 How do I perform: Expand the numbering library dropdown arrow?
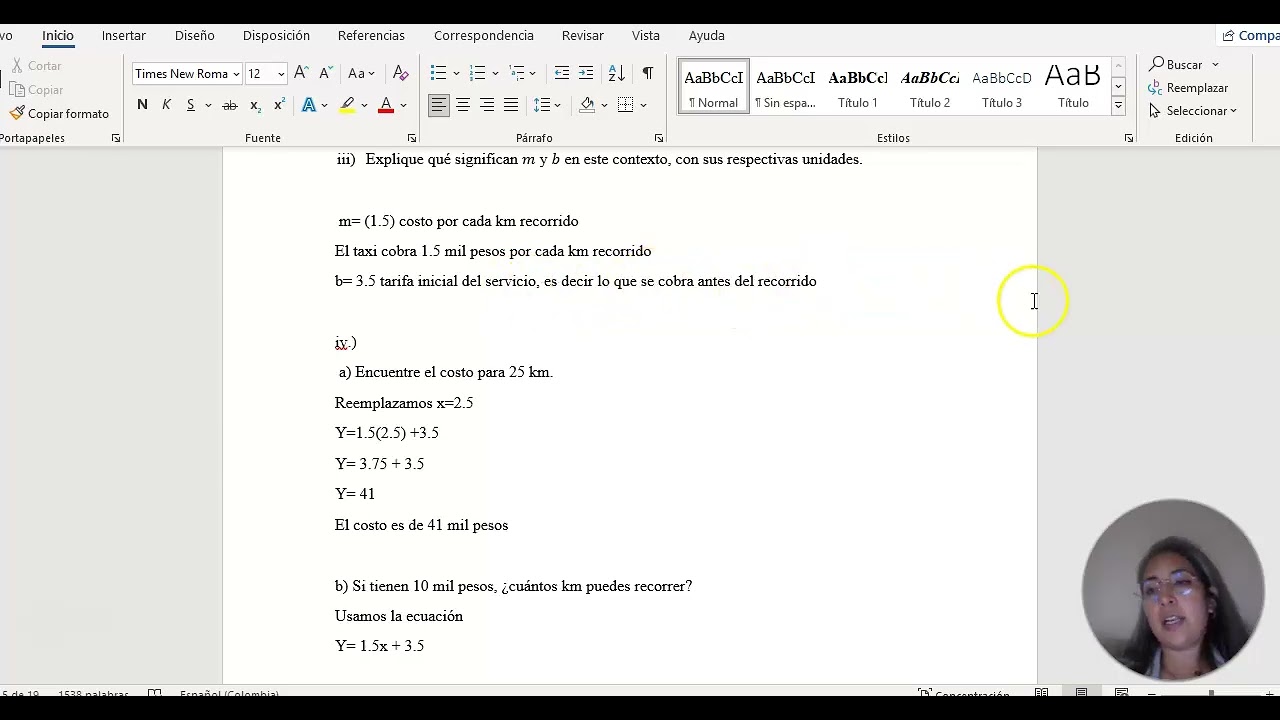tap(495, 73)
